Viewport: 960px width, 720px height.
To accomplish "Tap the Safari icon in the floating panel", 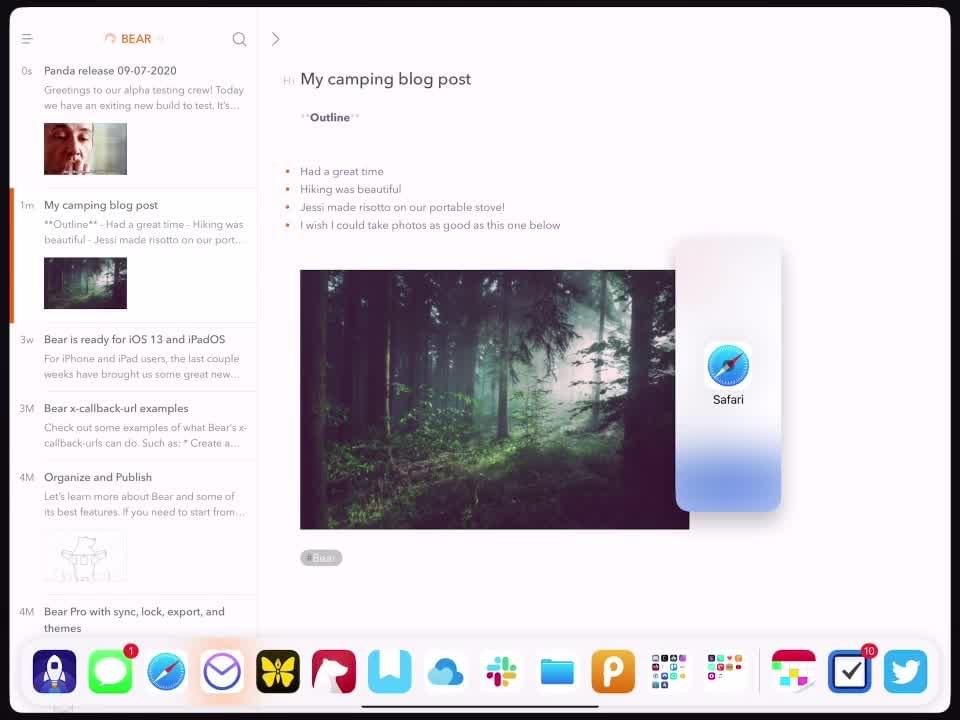I will point(728,367).
